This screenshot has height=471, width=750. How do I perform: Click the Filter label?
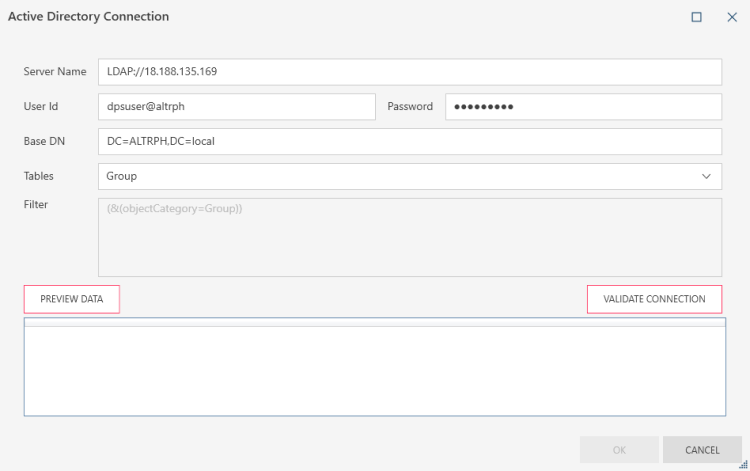[36, 205]
